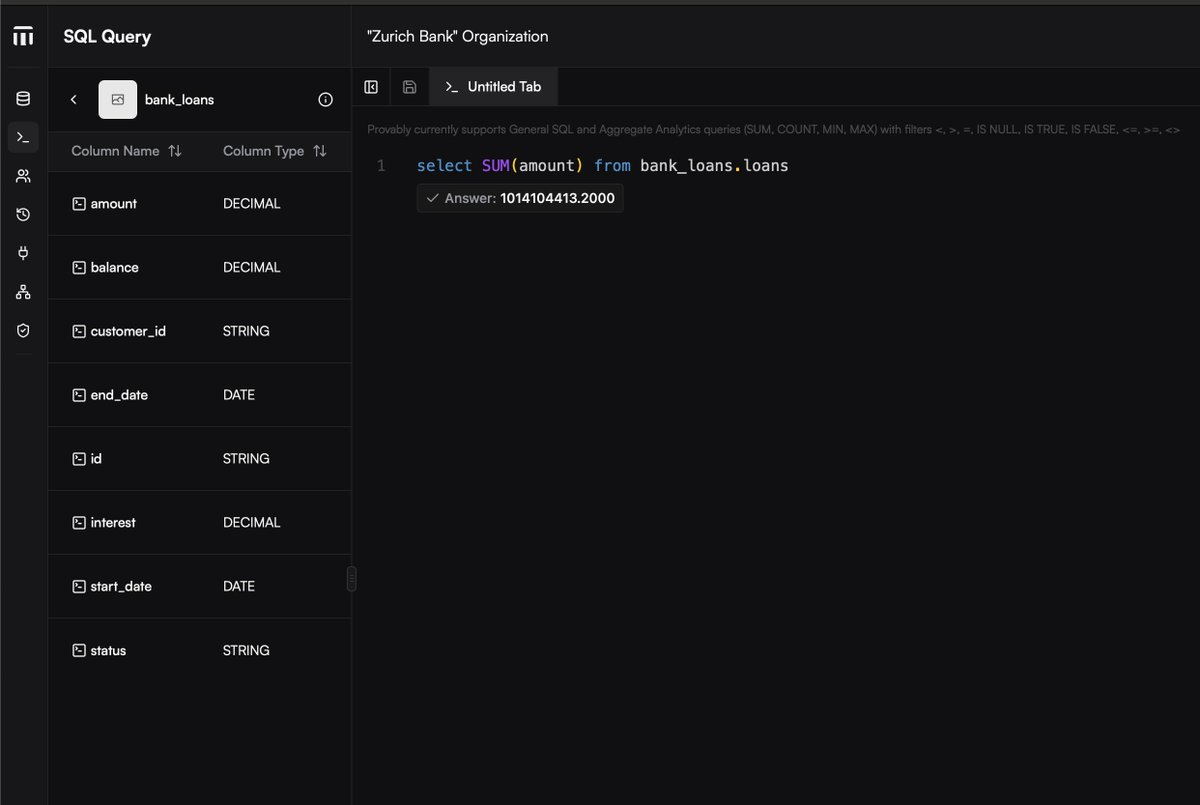Image resolution: width=1200 pixels, height=805 pixels.
Task: Open the plug integrations sidebar icon
Action: [x=23, y=253]
